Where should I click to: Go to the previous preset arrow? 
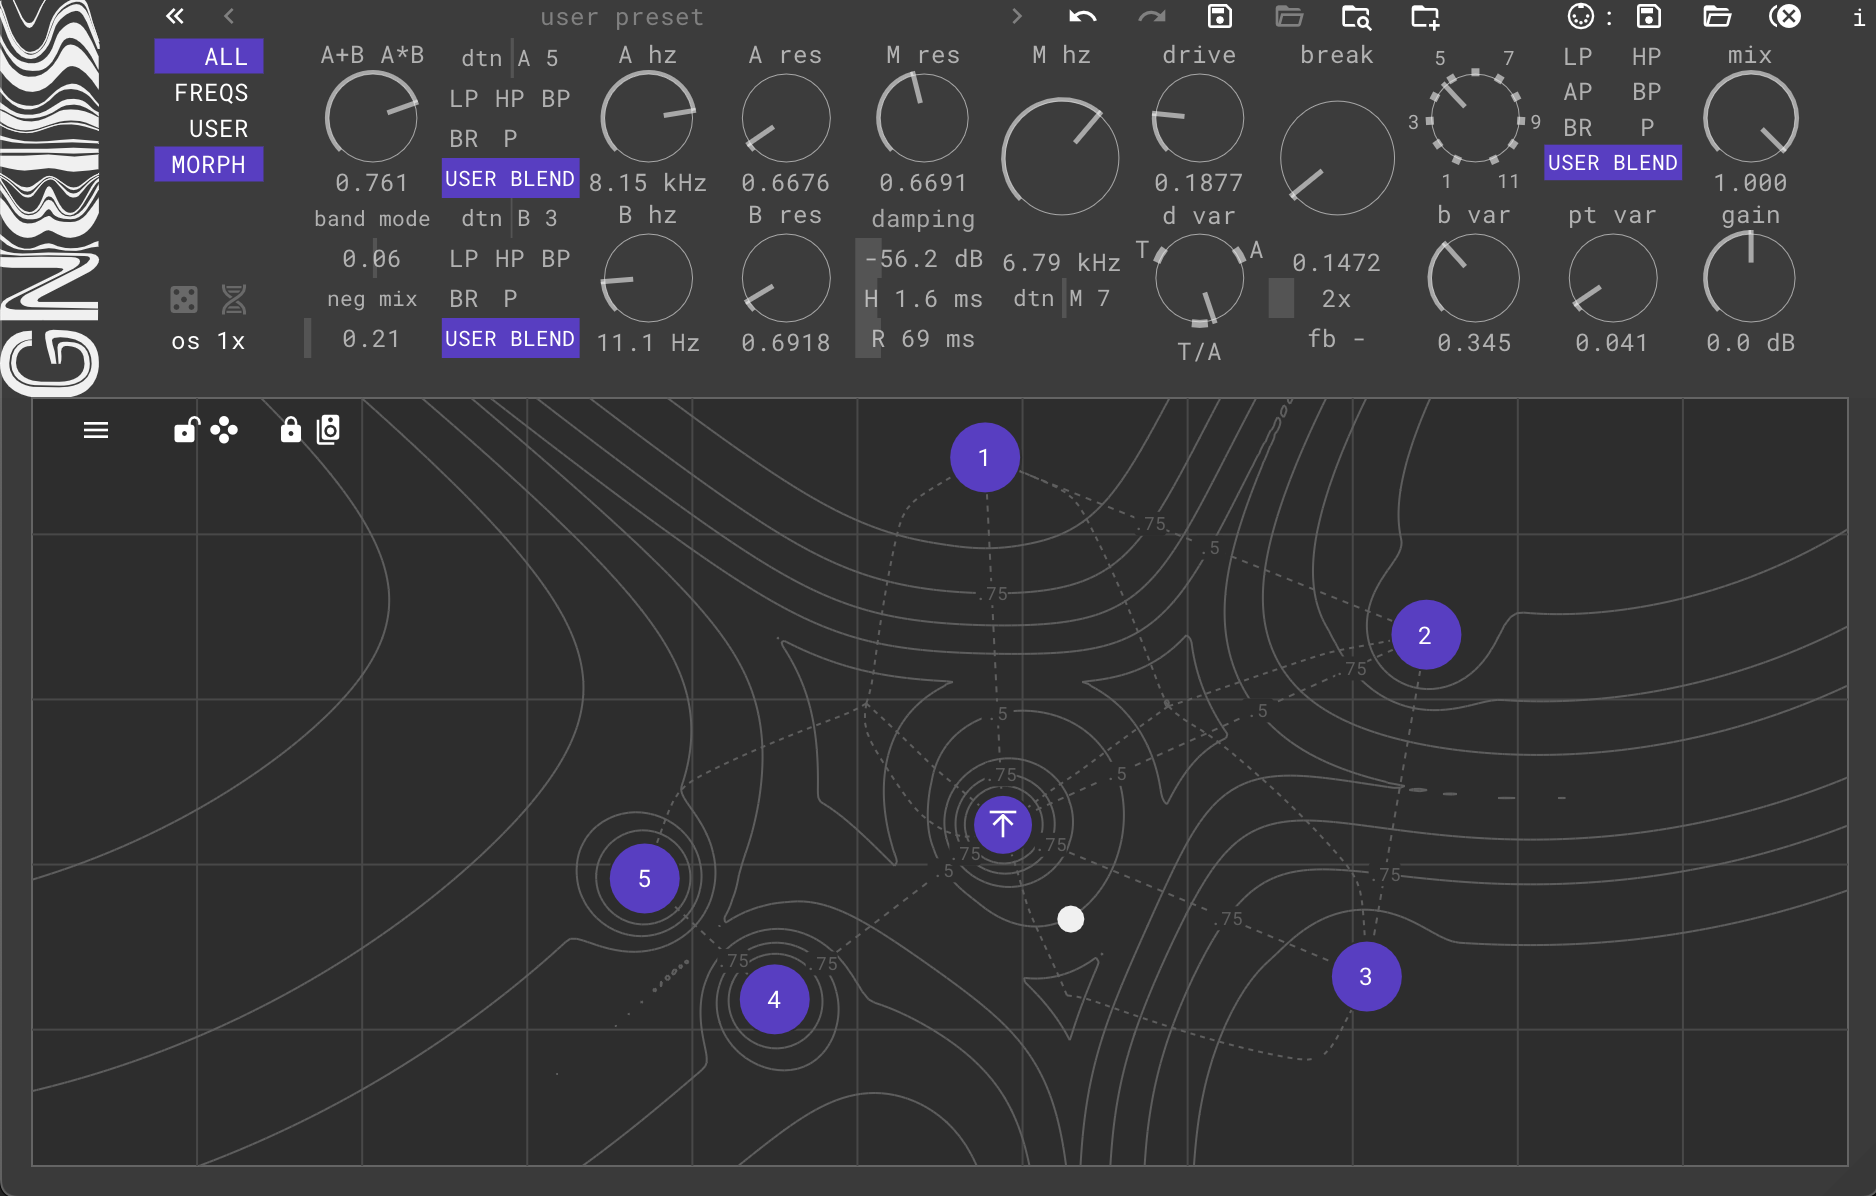pos(229,16)
